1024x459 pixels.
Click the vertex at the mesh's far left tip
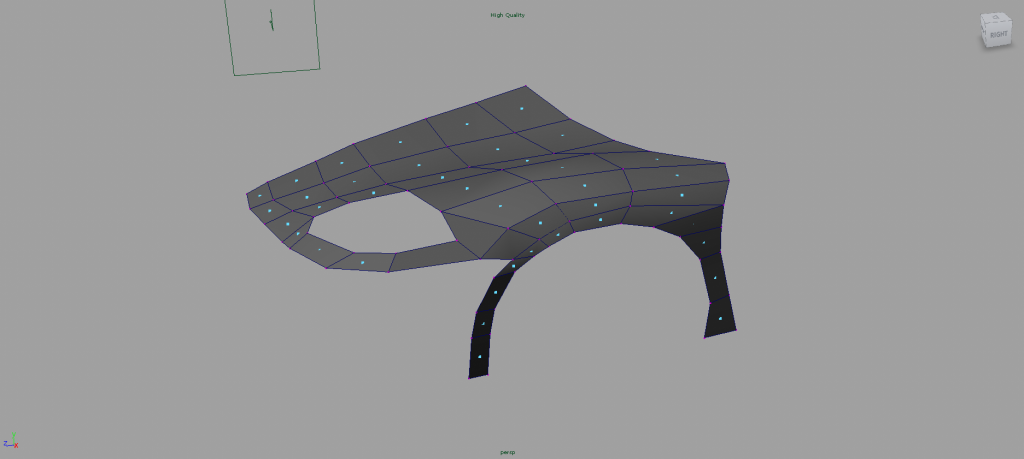point(247,195)
